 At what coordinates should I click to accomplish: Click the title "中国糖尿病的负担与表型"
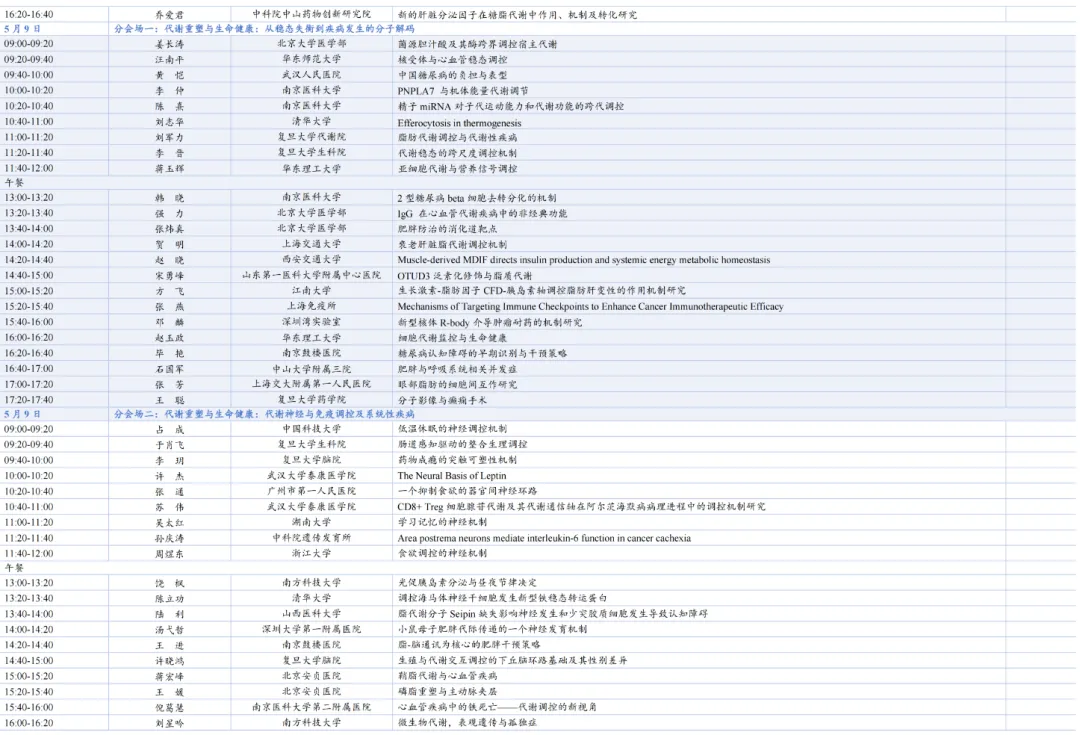click(x=452, y=75)
